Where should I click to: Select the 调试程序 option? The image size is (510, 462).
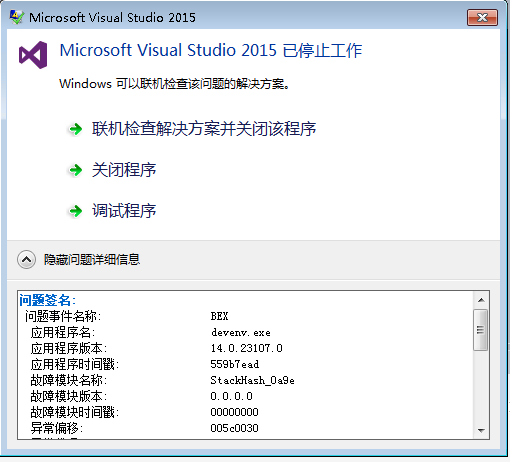click(124, 211)
